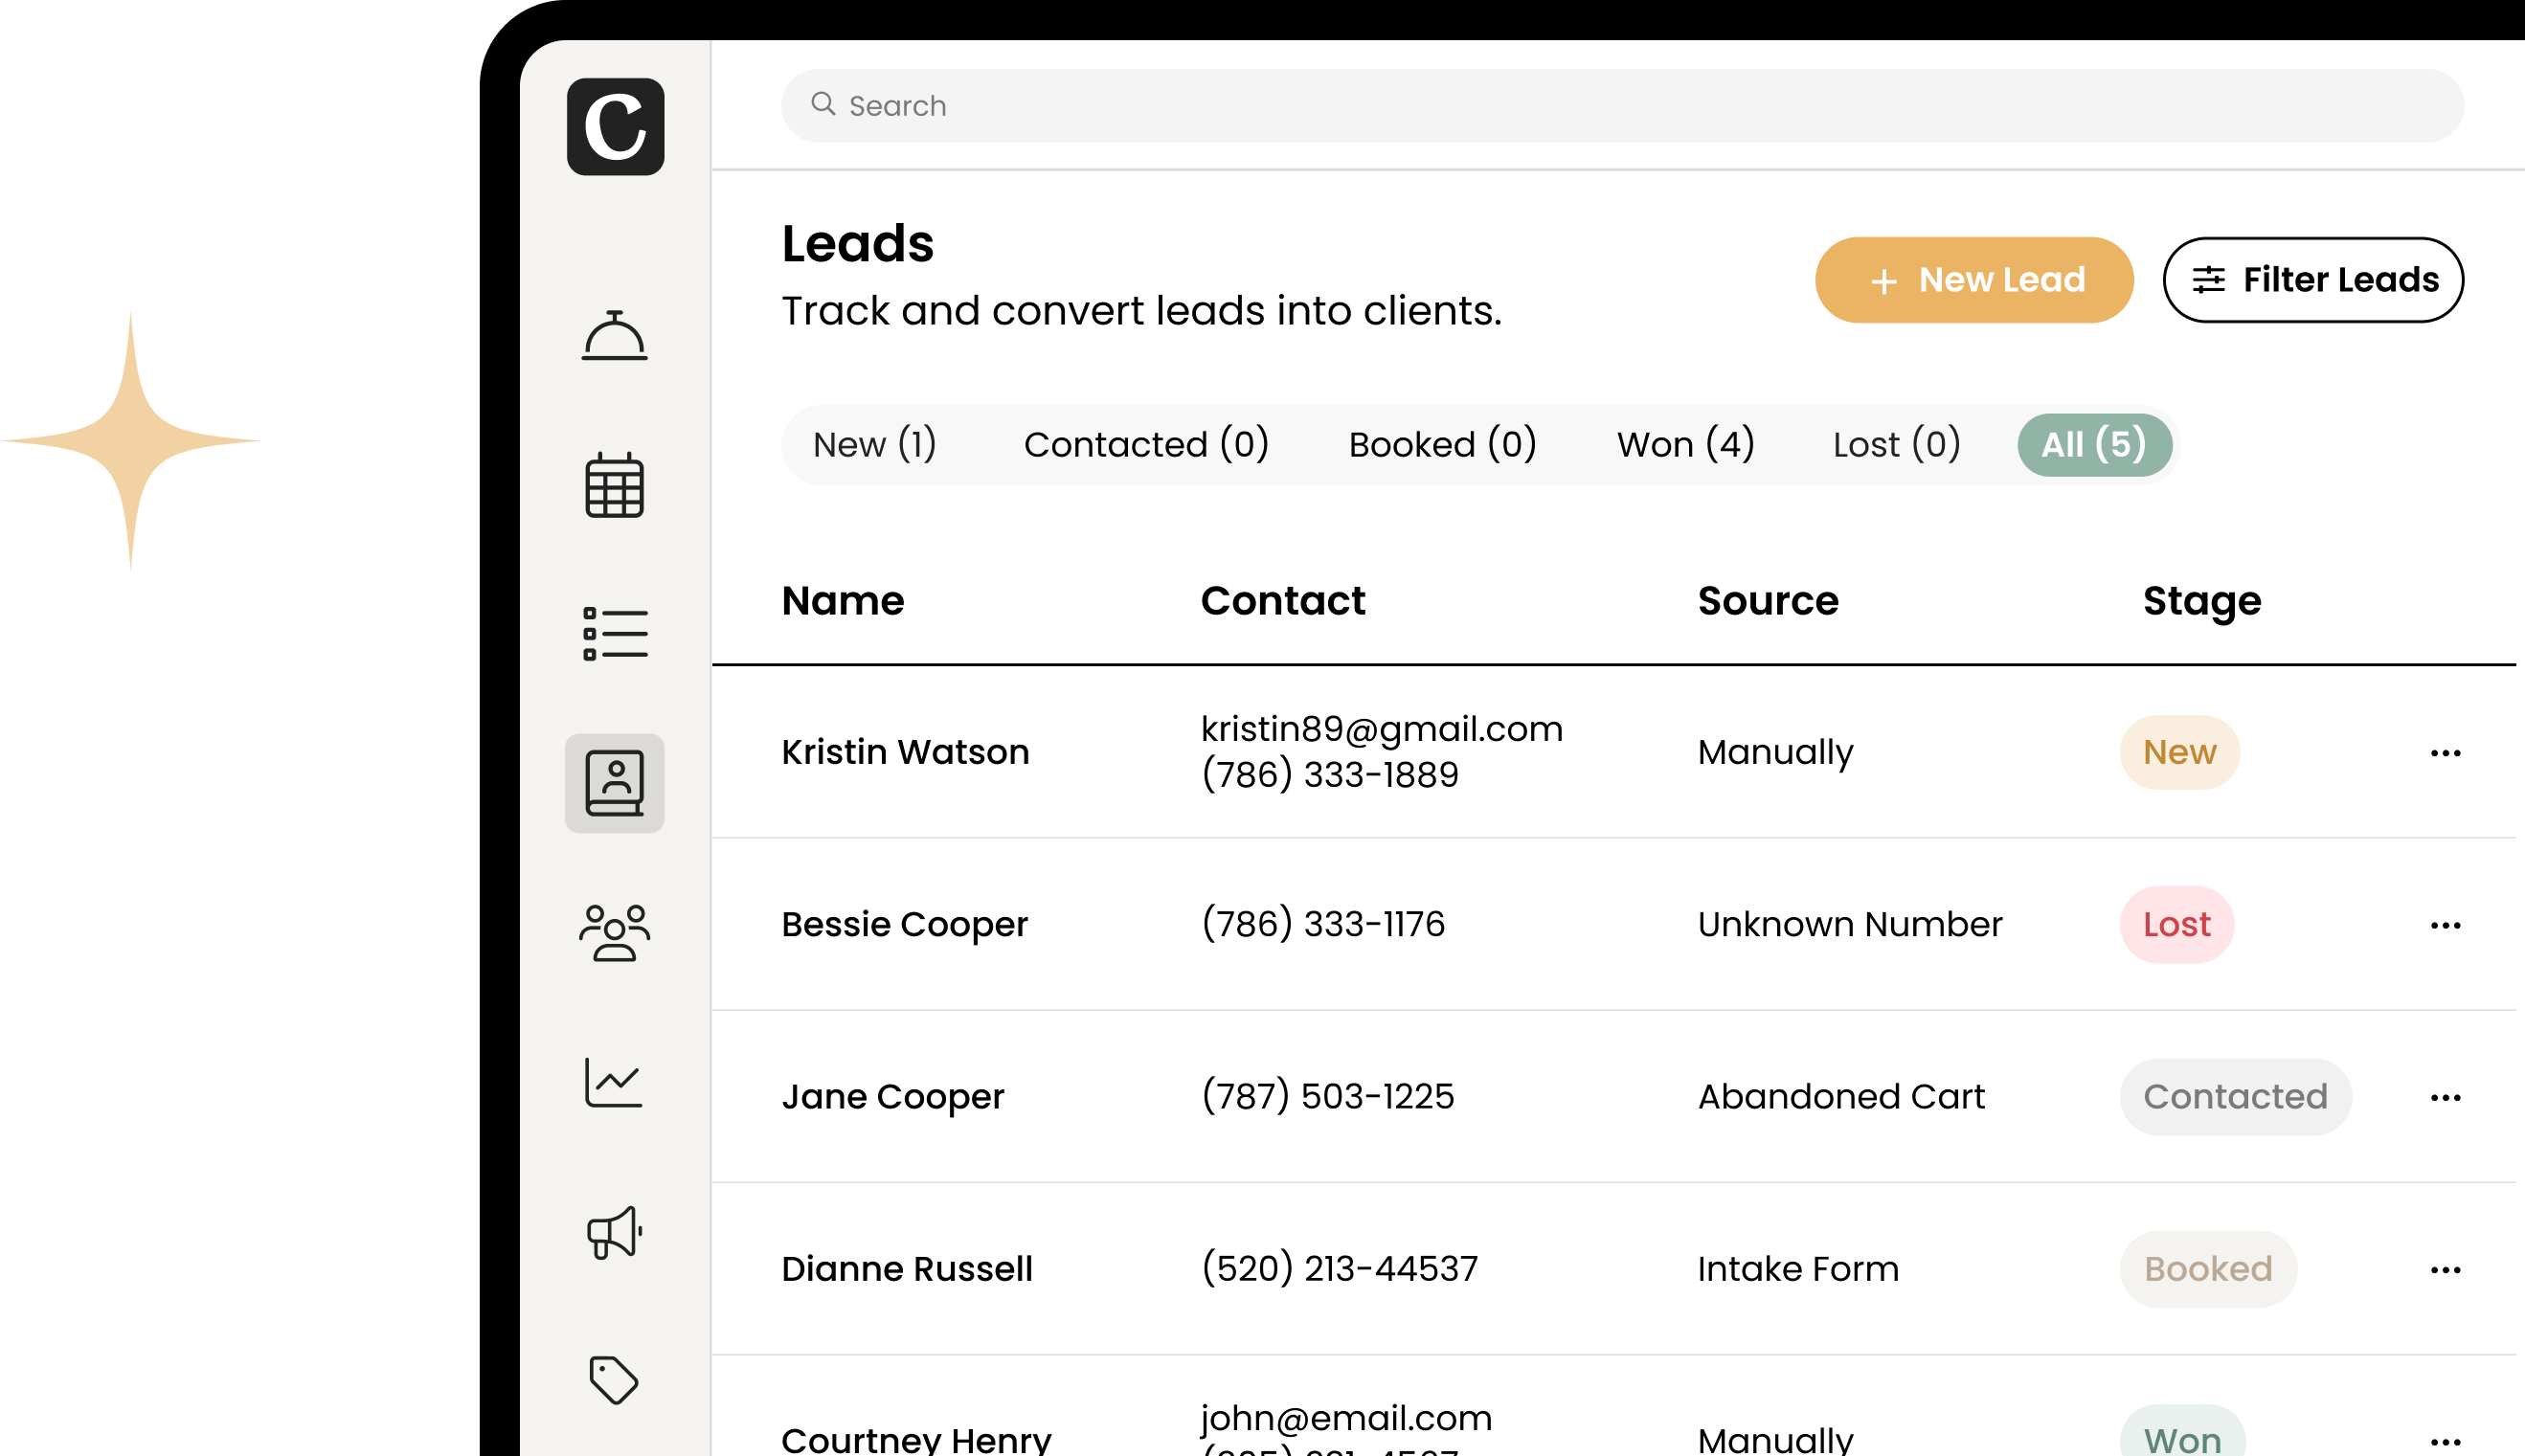Select the Services list icon
Screen dimensions: 2525x1456
[x=613, y=632]
